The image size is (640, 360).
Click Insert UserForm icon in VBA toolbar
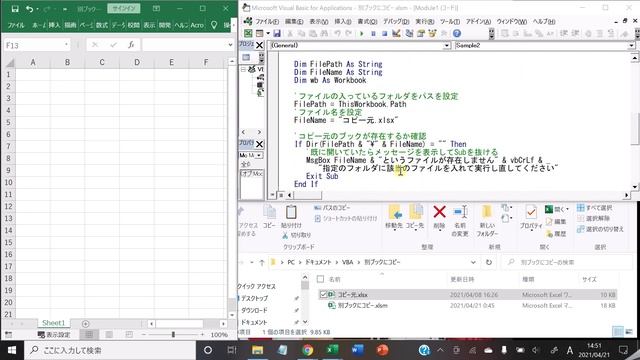click(259, 33)
